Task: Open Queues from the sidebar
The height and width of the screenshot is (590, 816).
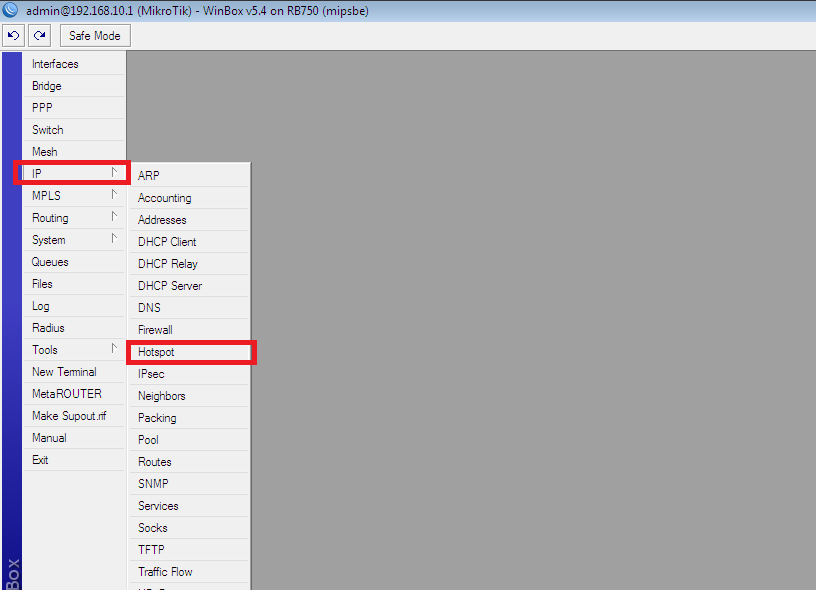Action: point(74,262)
